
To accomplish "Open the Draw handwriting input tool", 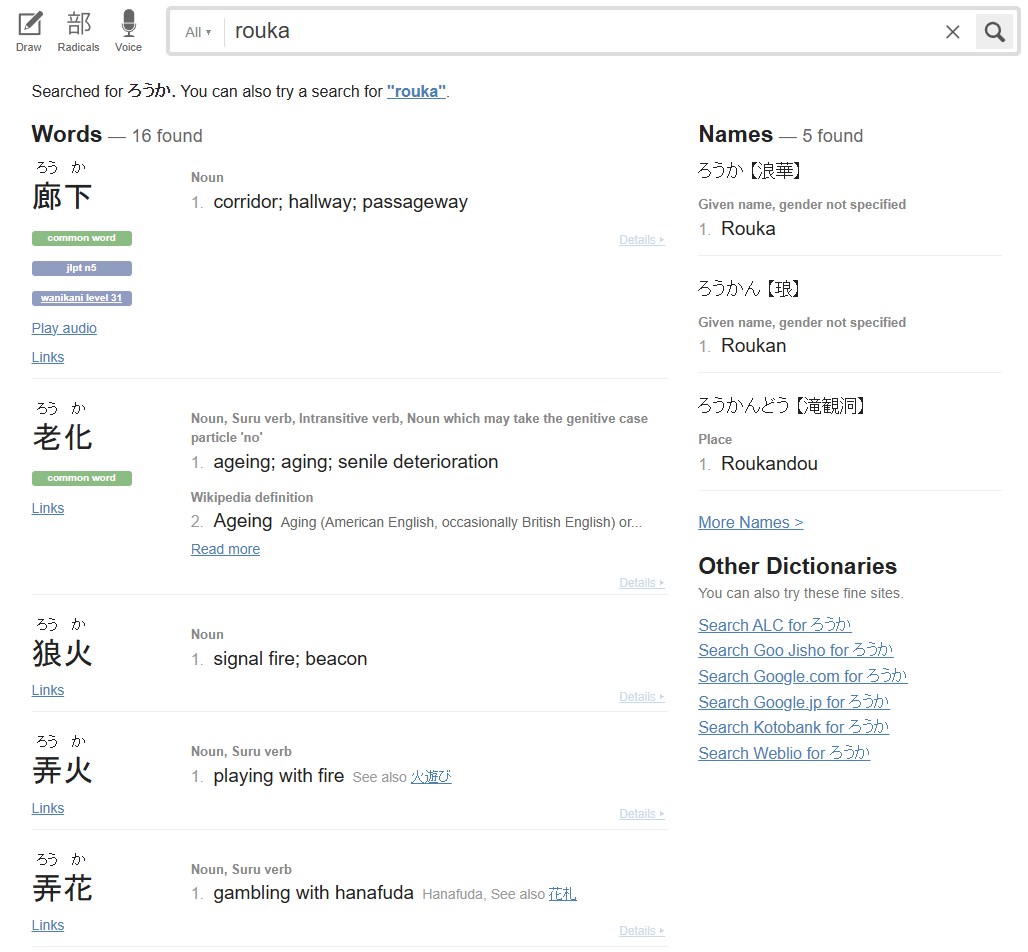I will [29, 31].
